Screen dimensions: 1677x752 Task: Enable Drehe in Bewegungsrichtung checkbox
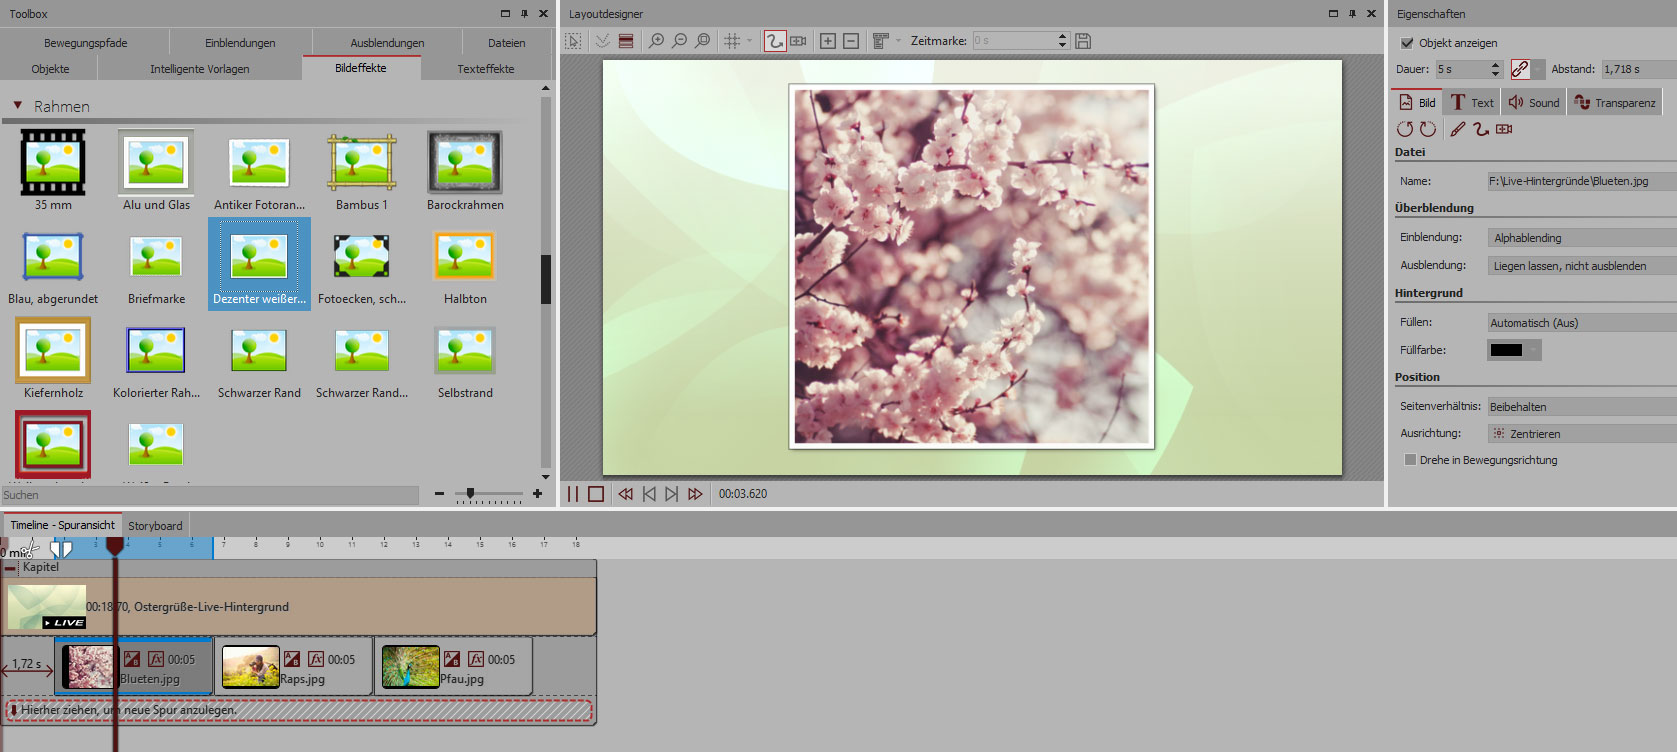pos(1410,460)
